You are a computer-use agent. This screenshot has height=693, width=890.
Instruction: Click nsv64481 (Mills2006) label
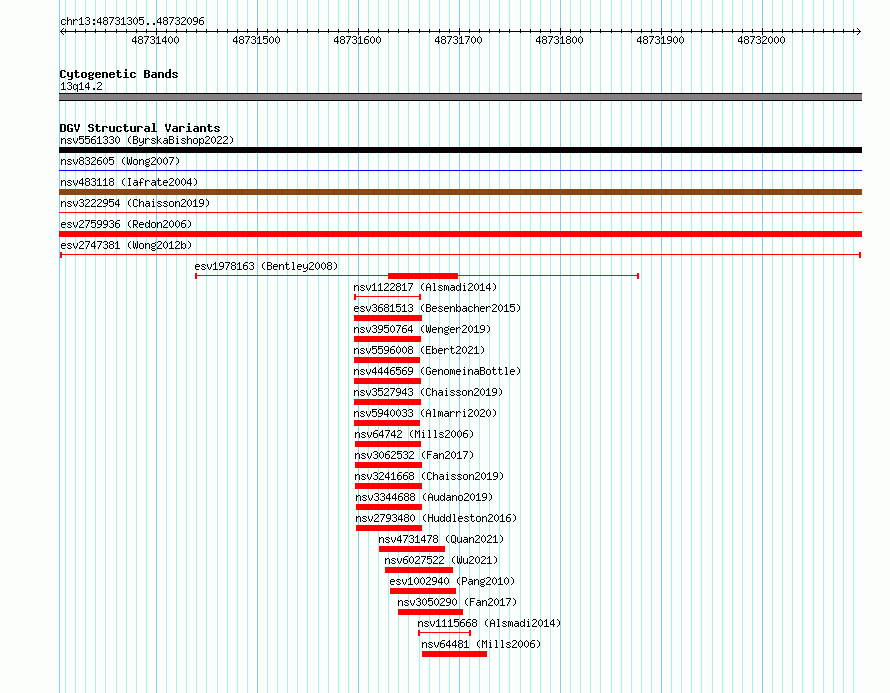pos(481,644)
